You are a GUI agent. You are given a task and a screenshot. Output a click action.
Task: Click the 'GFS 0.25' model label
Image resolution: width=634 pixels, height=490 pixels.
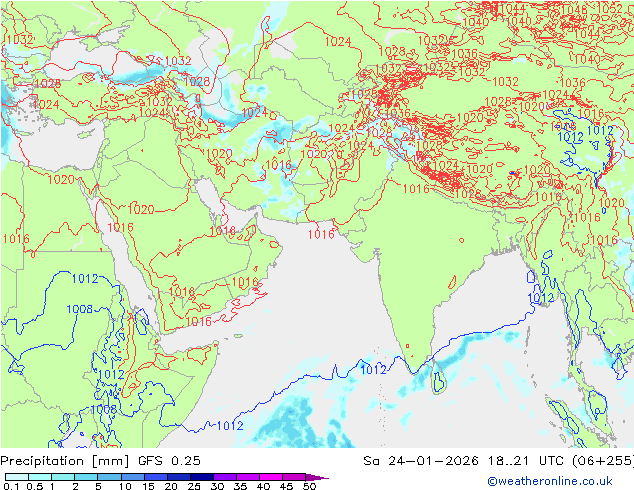pyautogui.click(x=169, y=461)
